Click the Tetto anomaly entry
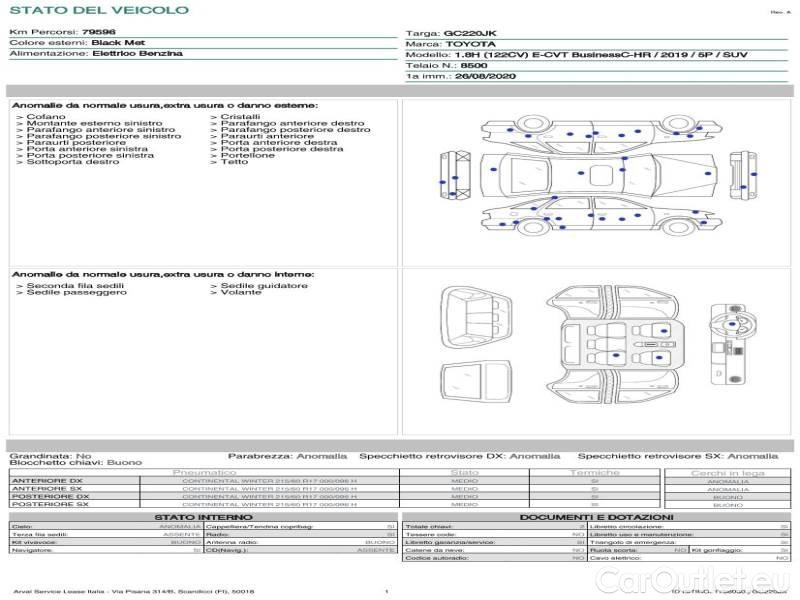Viewport: 800px width, 600px height. point(234,162)
